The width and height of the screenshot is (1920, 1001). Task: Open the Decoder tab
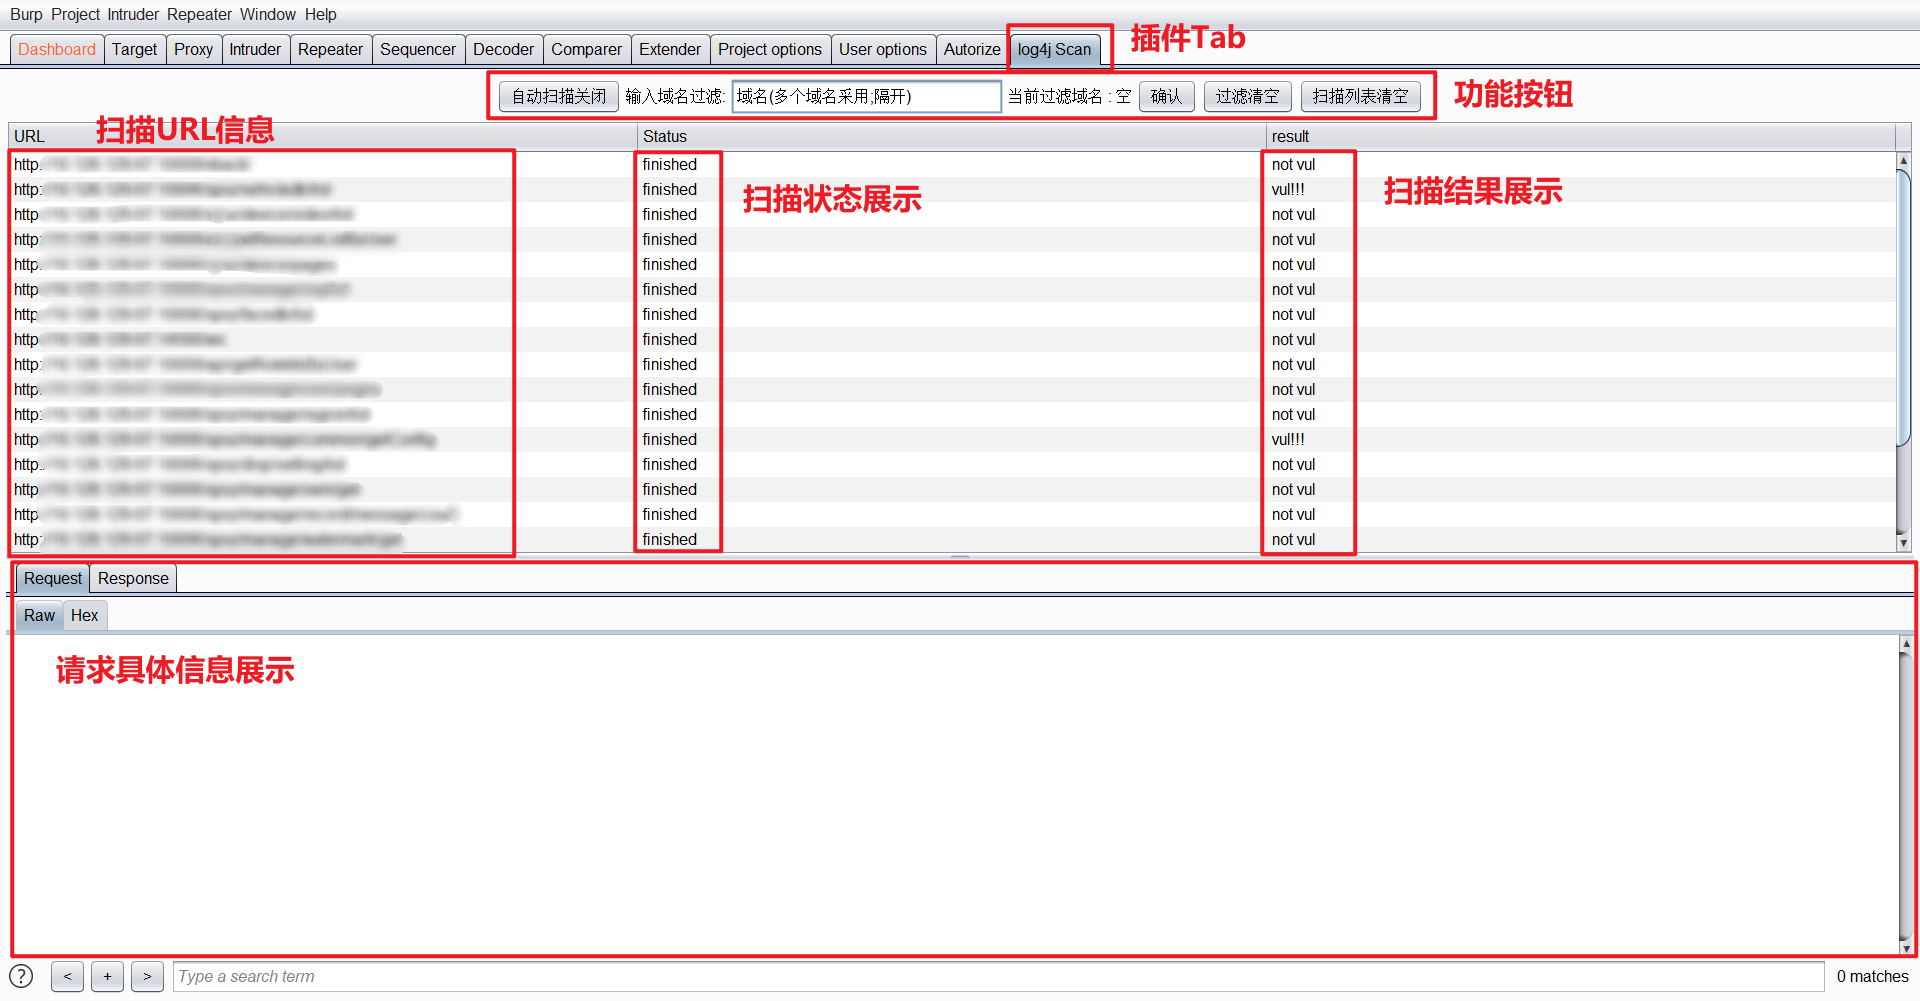pos(503,50)
